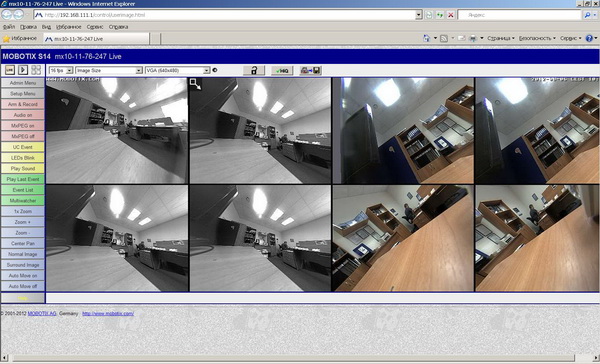Expand the Сервис command bar dropdown
This screenshot has width=600, height=364.
coord(571,38)
